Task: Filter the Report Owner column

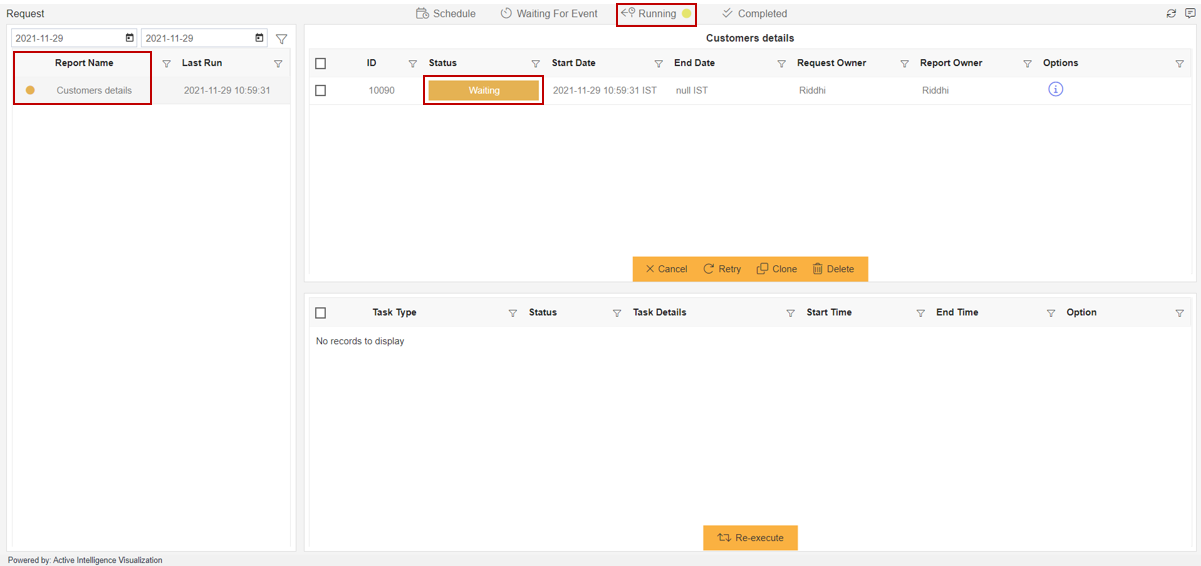Action: [x=1027, y=64]
